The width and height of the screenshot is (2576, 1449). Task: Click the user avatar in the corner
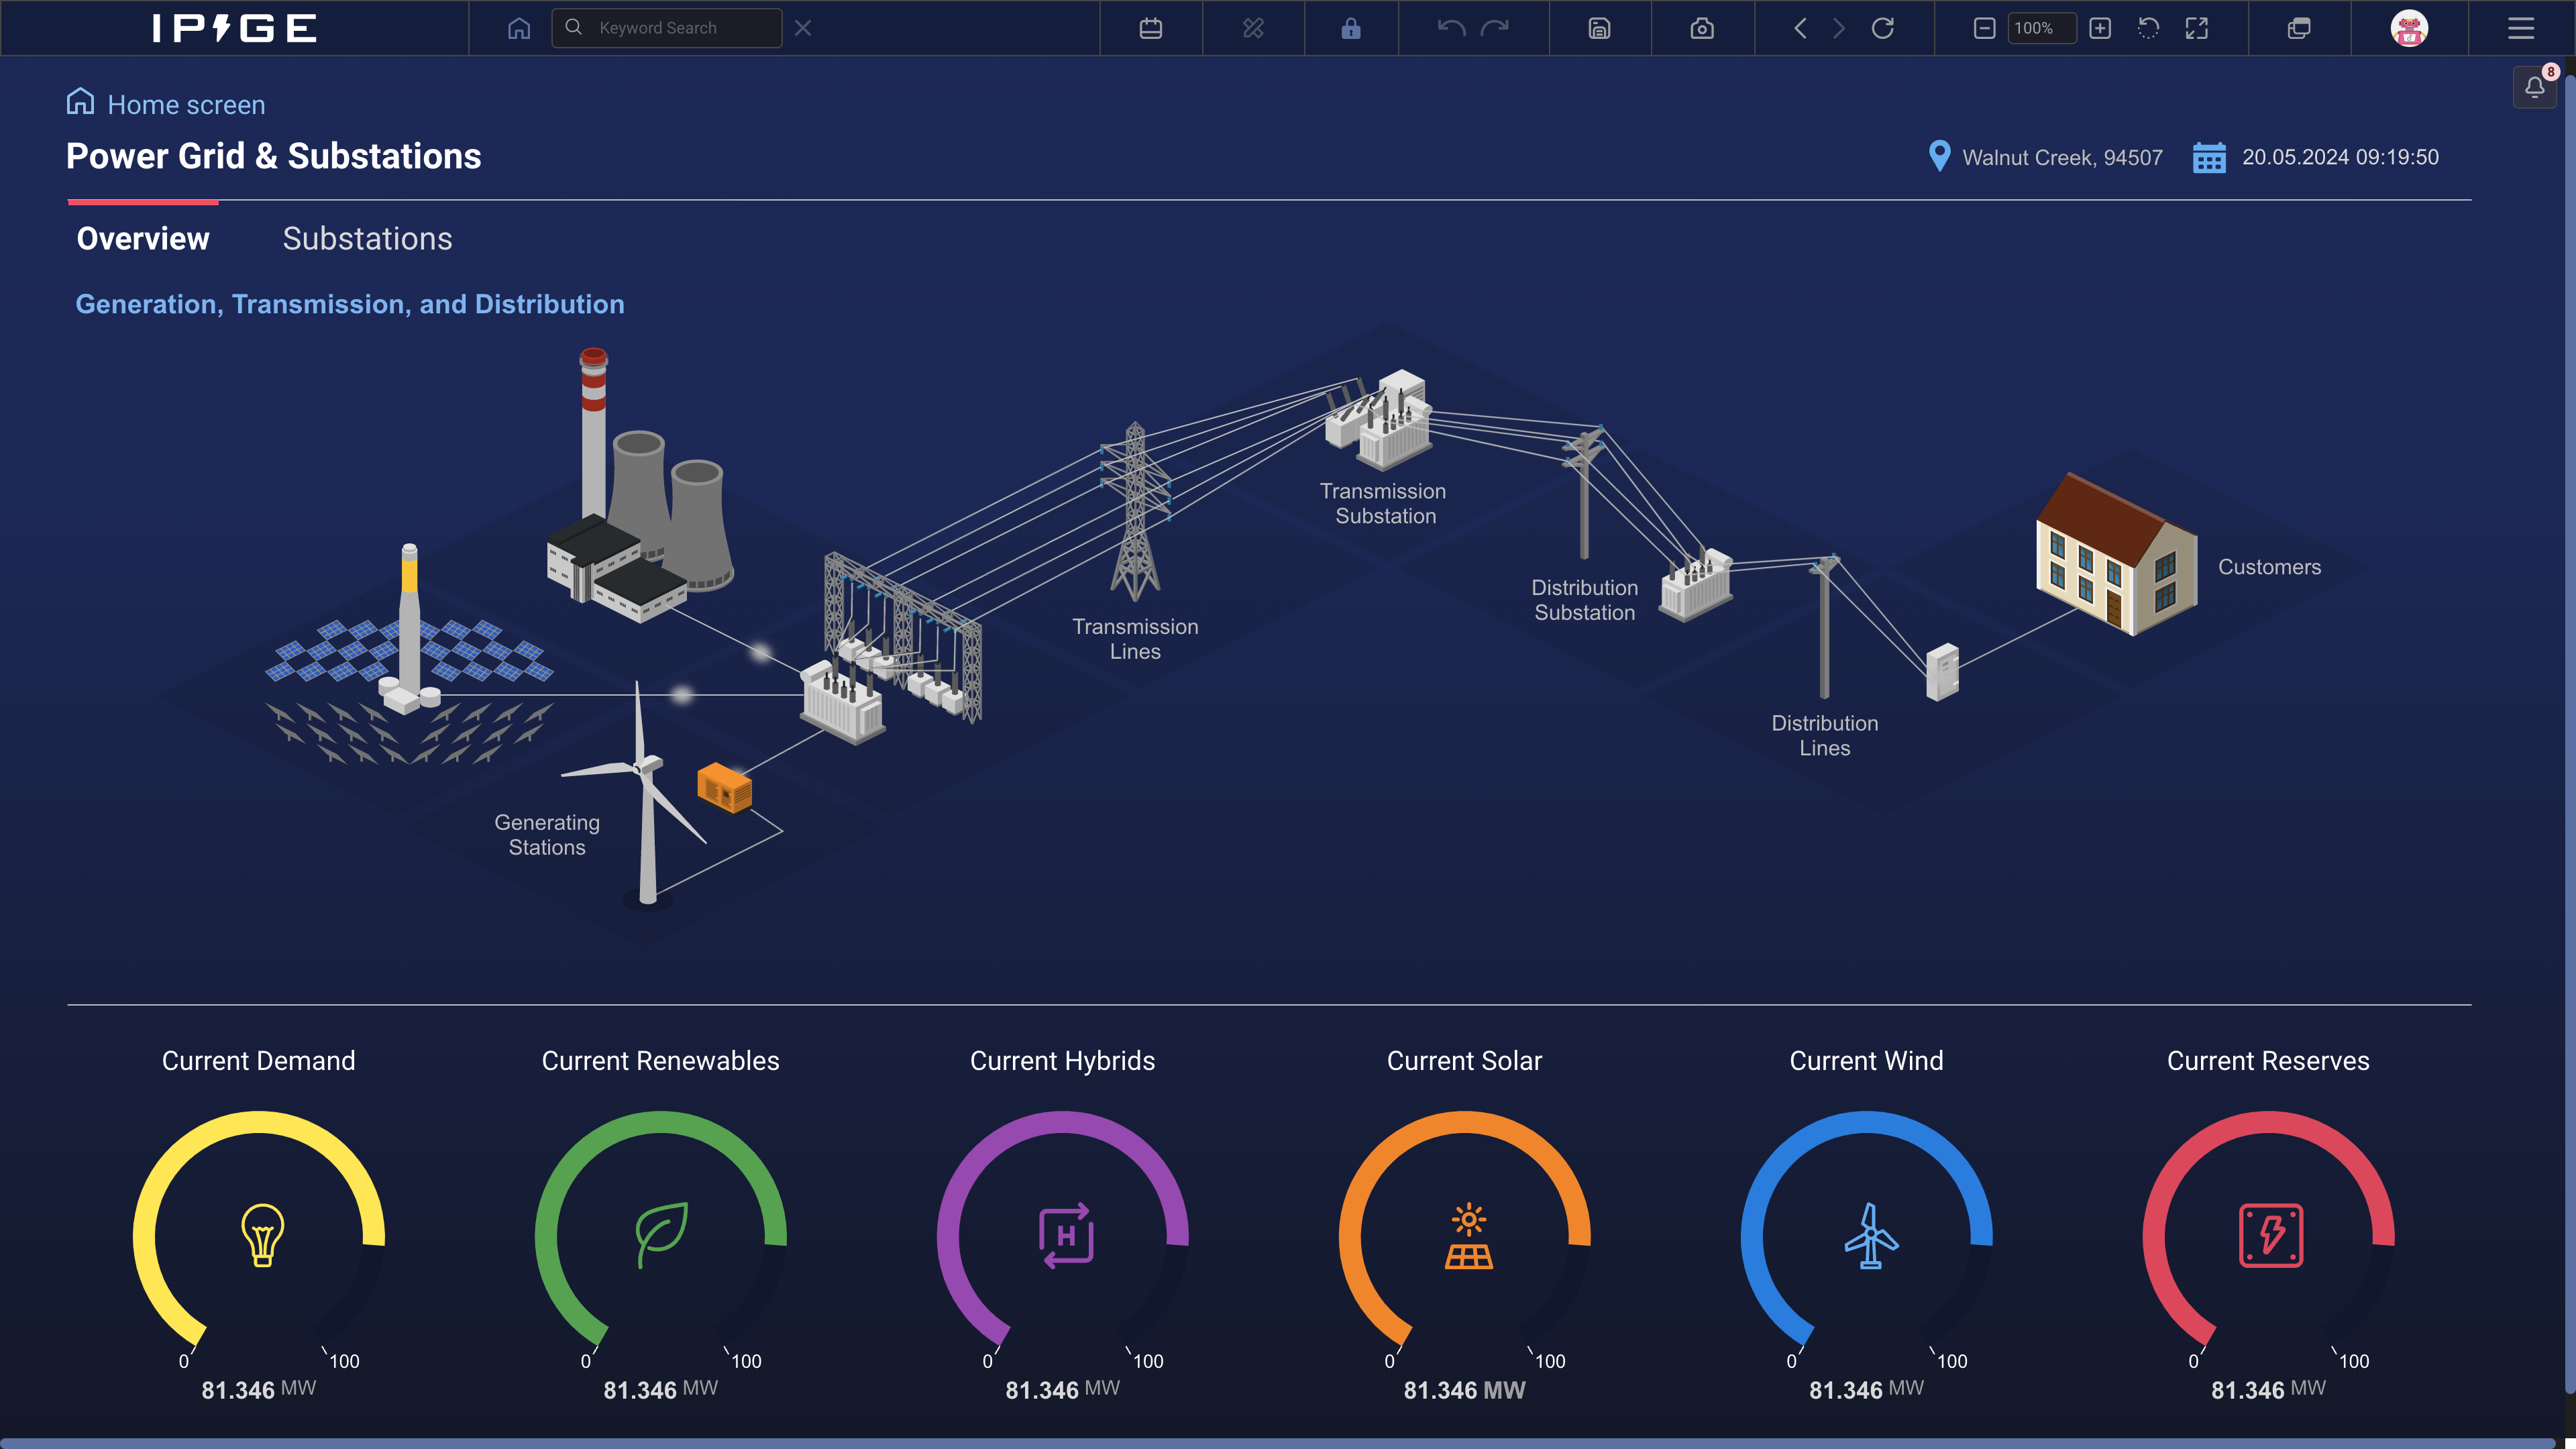click(2410, 28)
